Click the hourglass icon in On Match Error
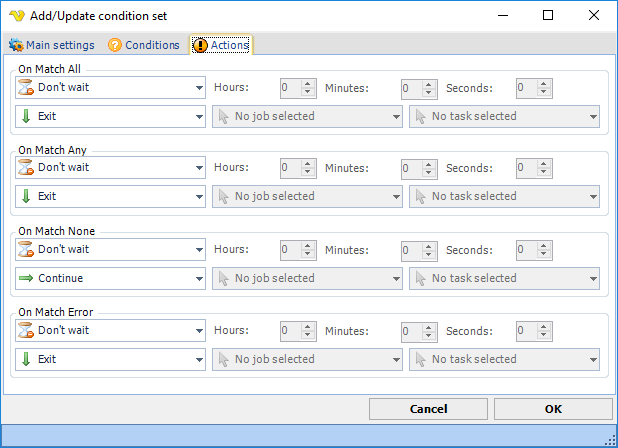 click(x=26, y=330)
